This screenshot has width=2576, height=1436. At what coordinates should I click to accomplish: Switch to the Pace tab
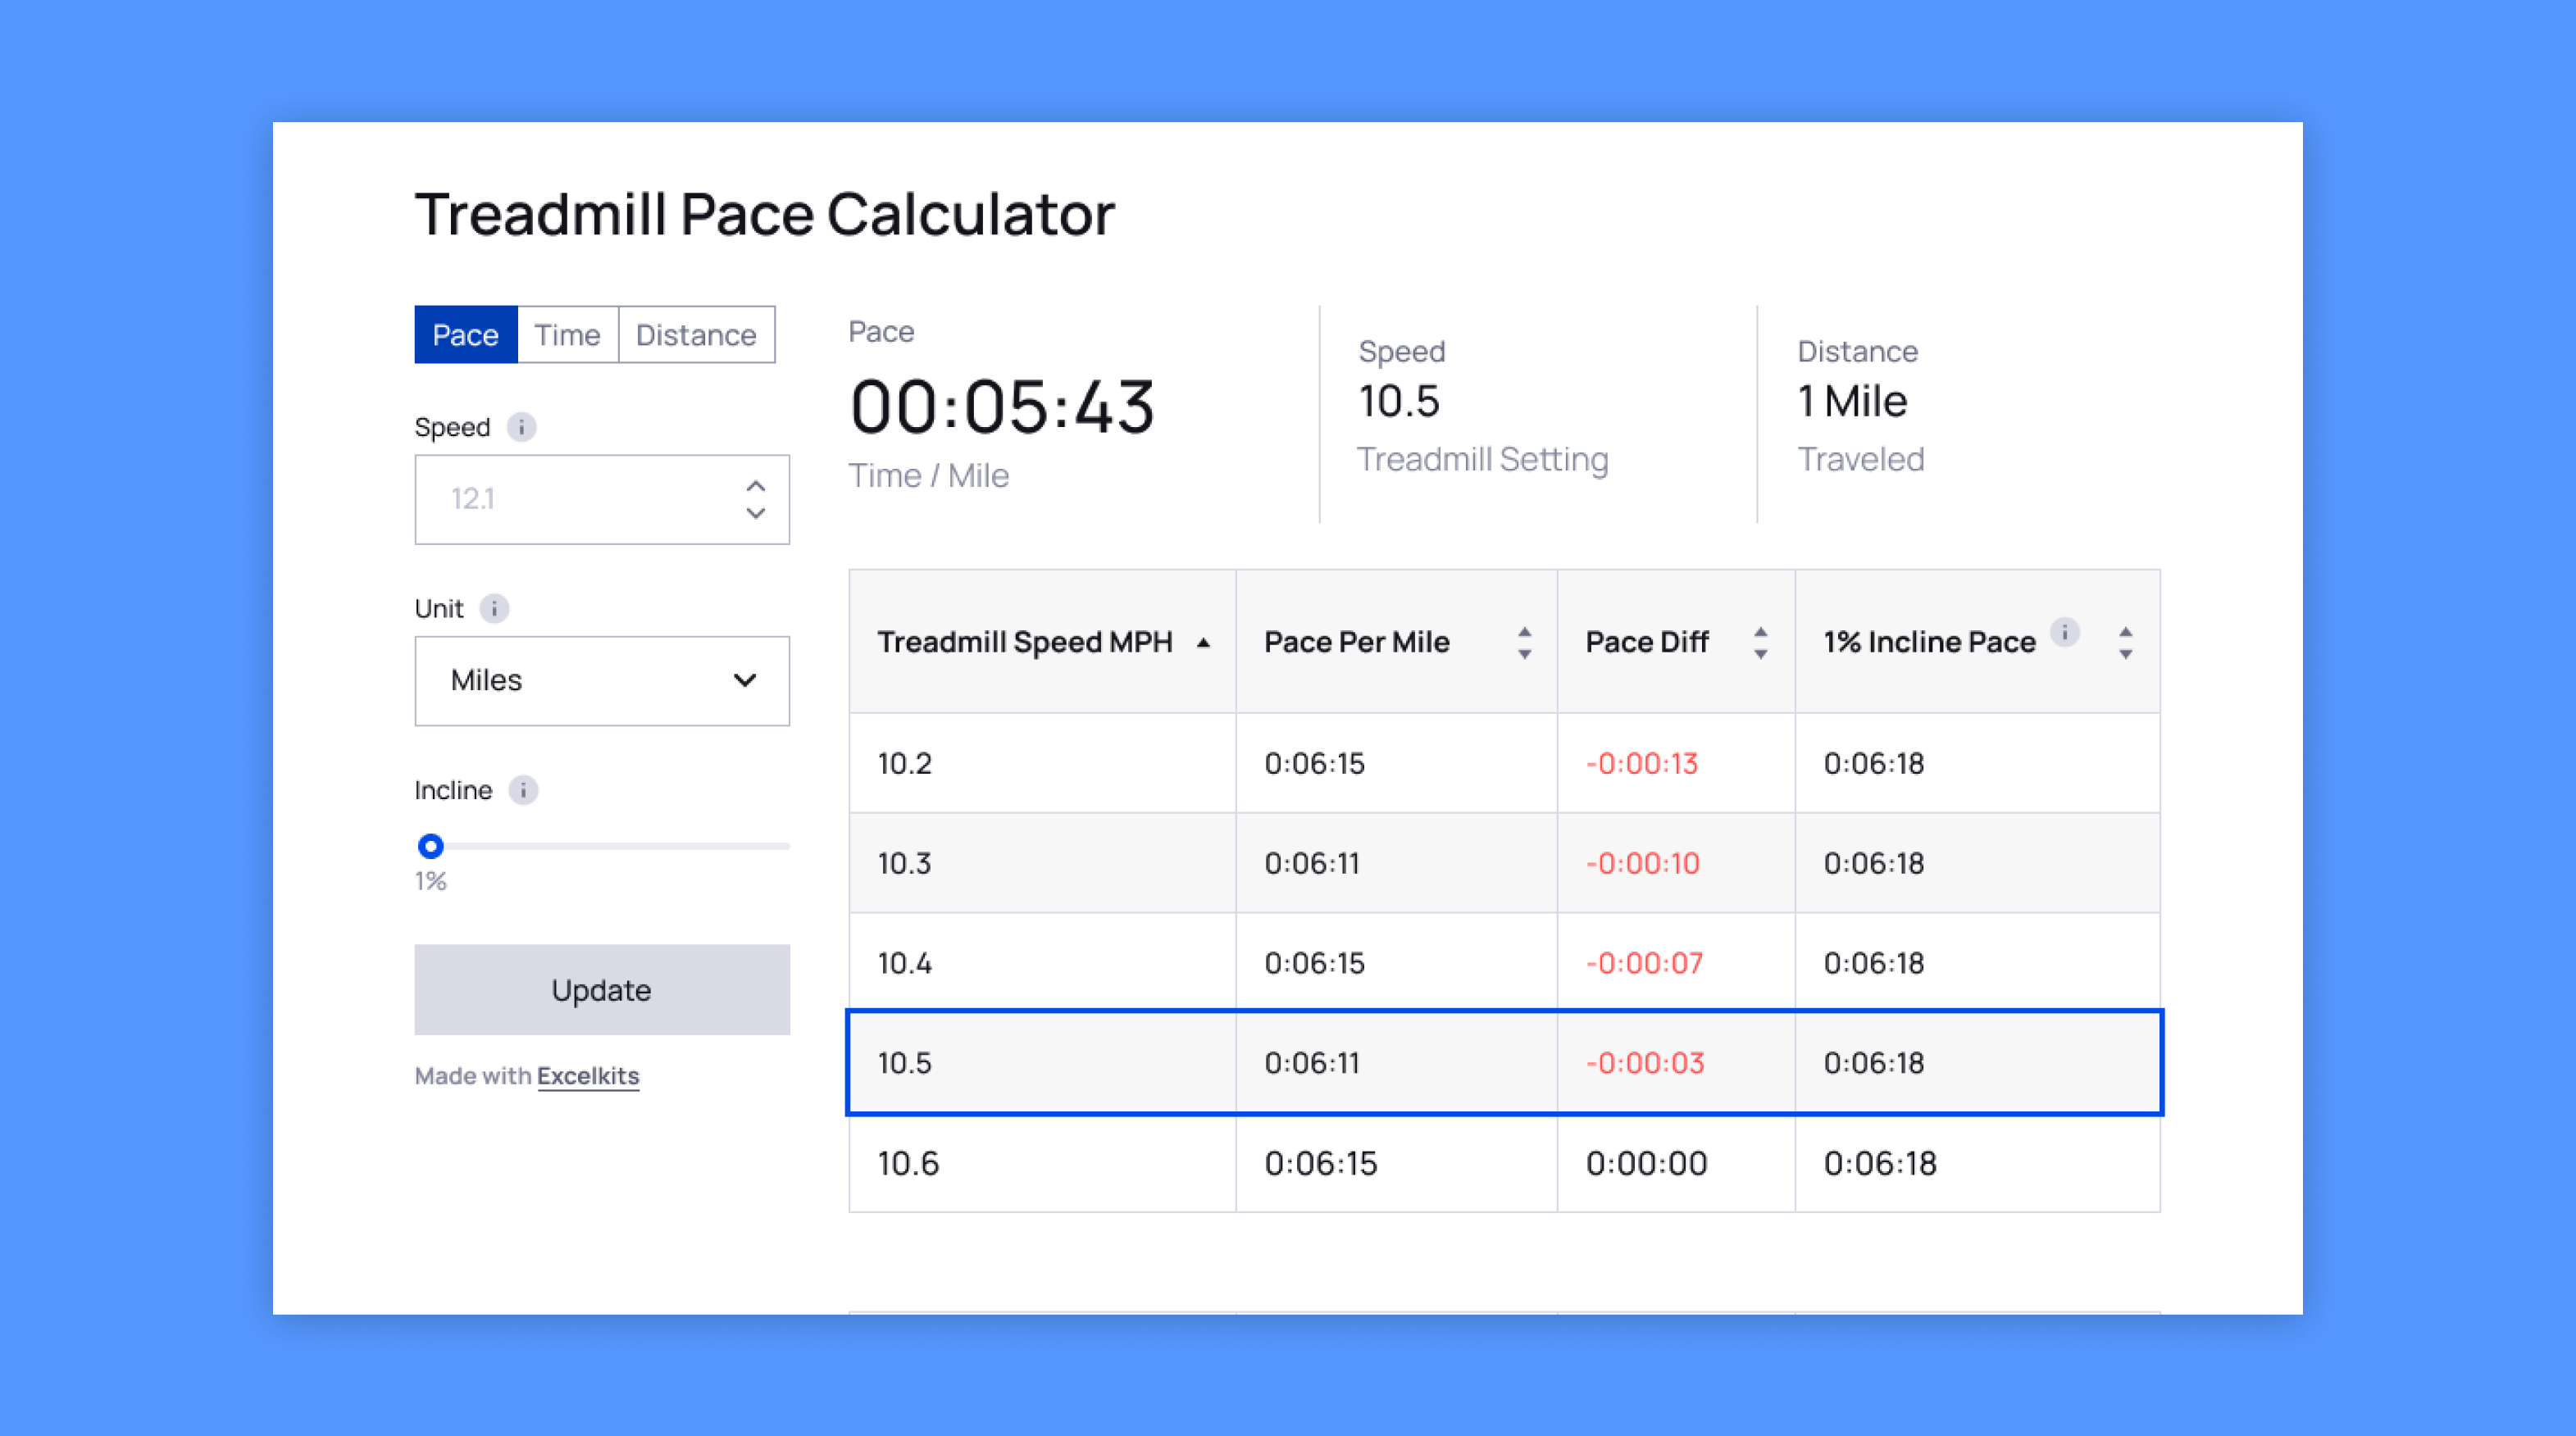(465, 335)
